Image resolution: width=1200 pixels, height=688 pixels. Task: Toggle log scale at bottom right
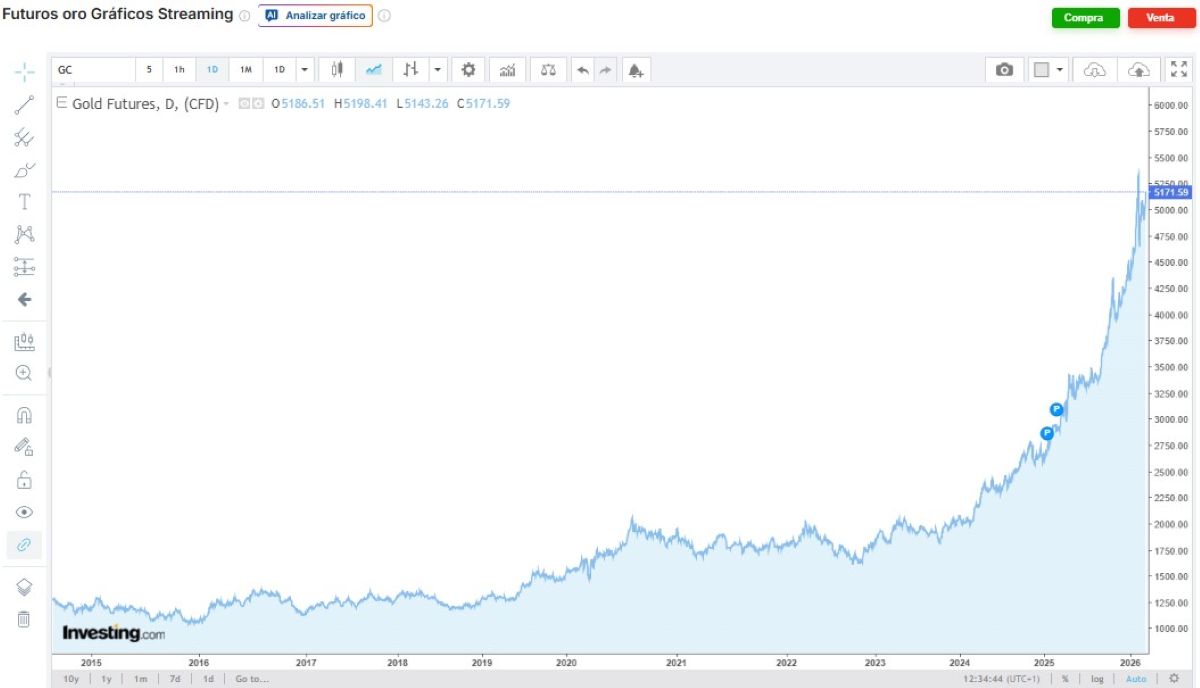[x=1097, y=679]
